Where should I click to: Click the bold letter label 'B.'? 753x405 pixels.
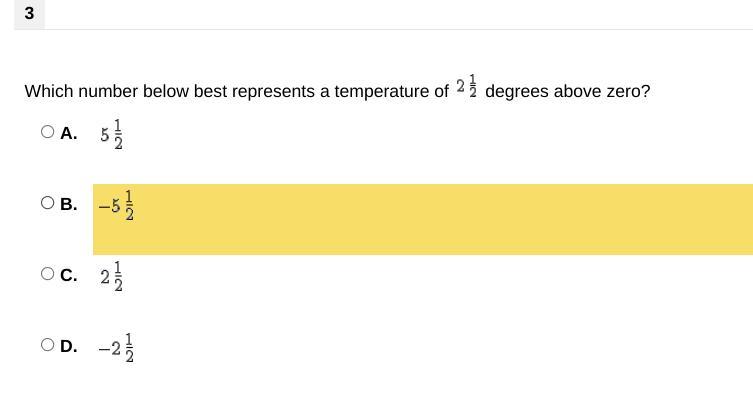69,204
